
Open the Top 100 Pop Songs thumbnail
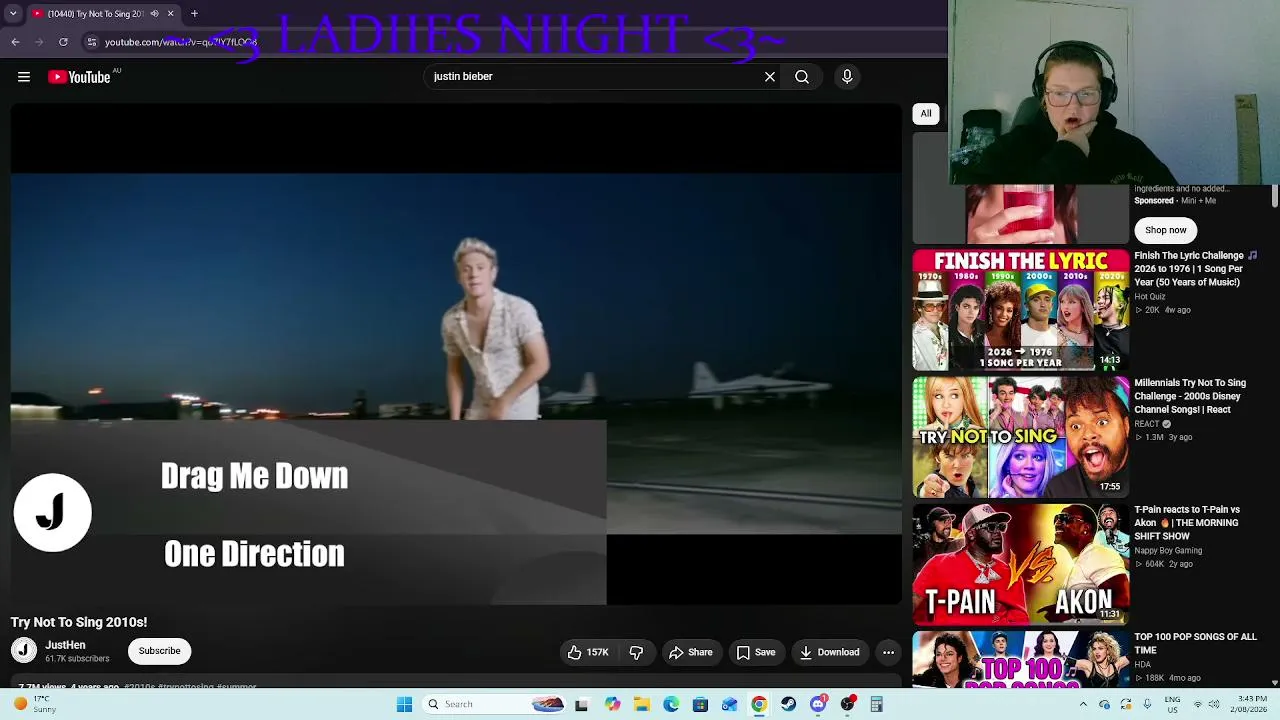click(x=1021, y=660)
